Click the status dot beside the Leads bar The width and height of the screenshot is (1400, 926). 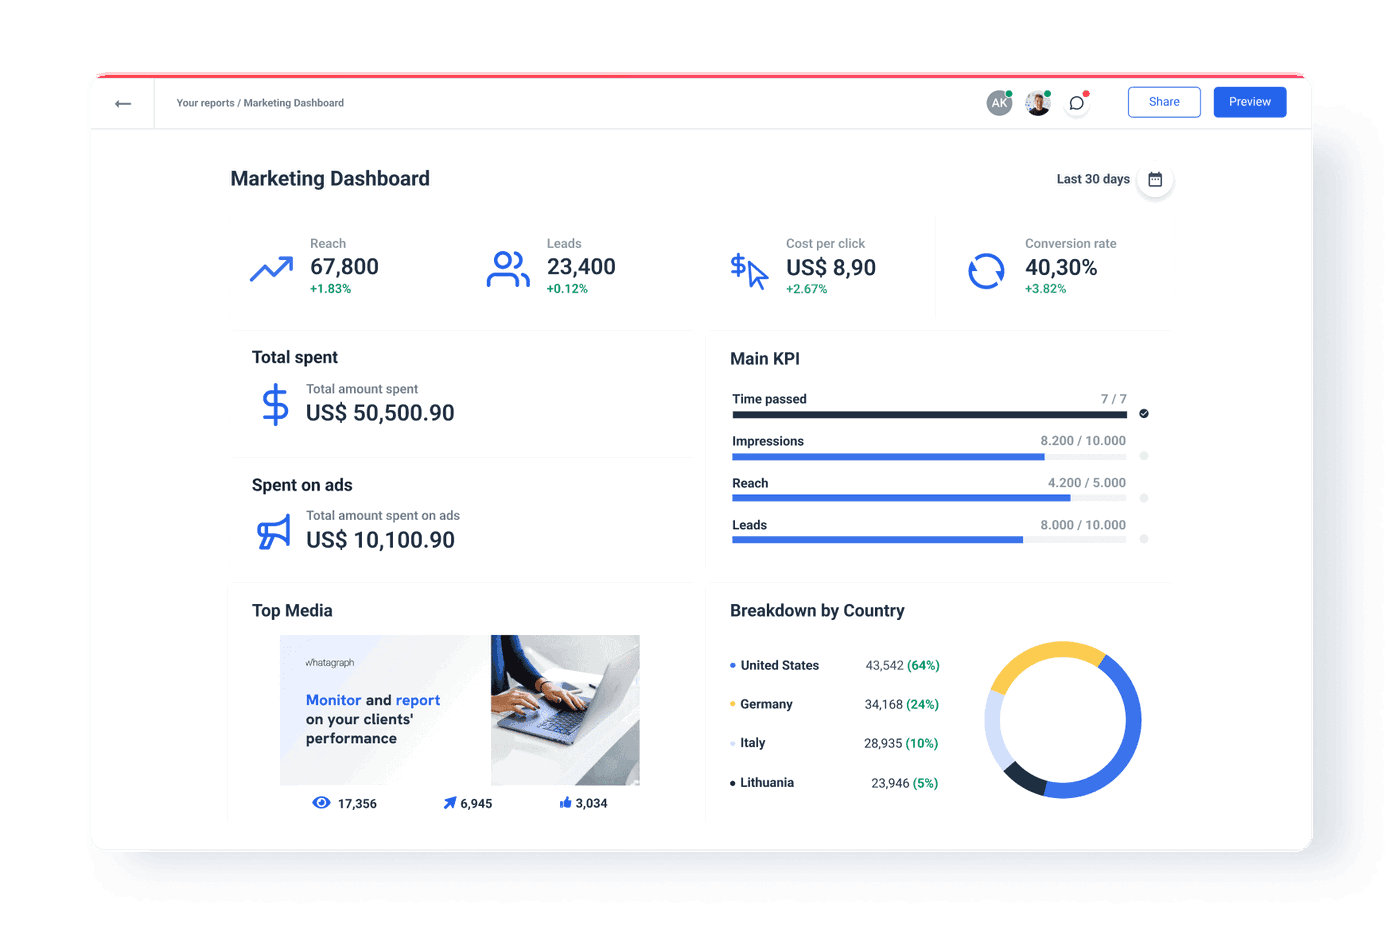click(x=1143, y=539)
